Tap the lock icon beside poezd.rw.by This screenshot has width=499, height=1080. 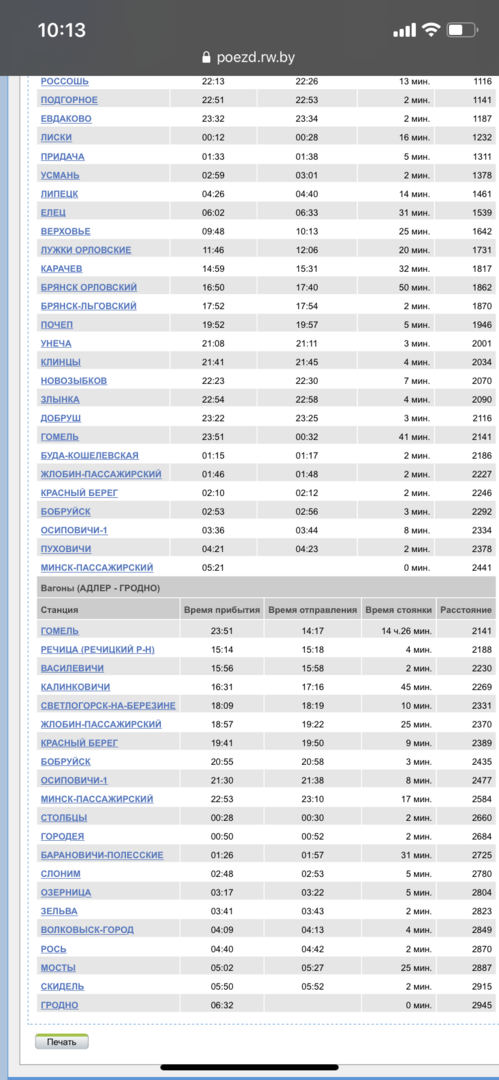point(205,58)
